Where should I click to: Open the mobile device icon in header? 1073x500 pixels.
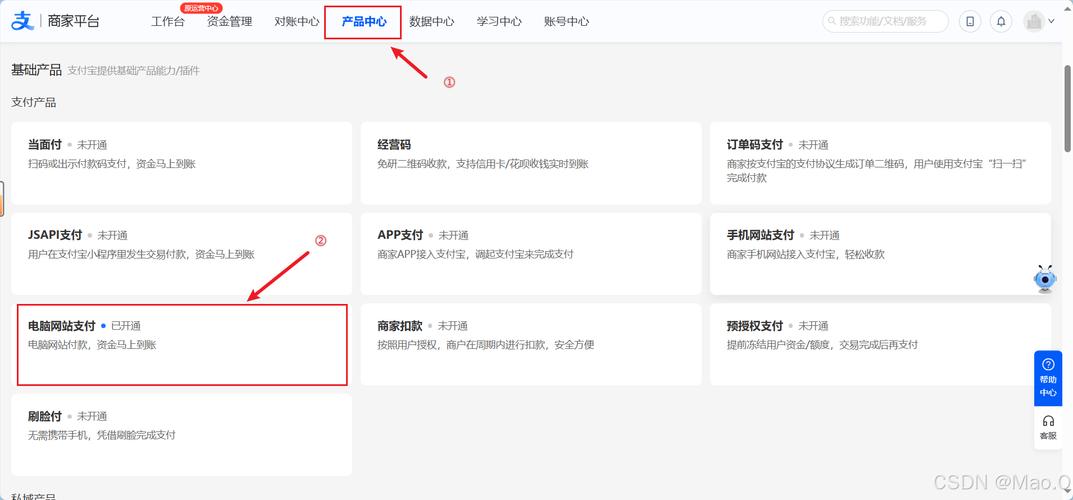970,21
